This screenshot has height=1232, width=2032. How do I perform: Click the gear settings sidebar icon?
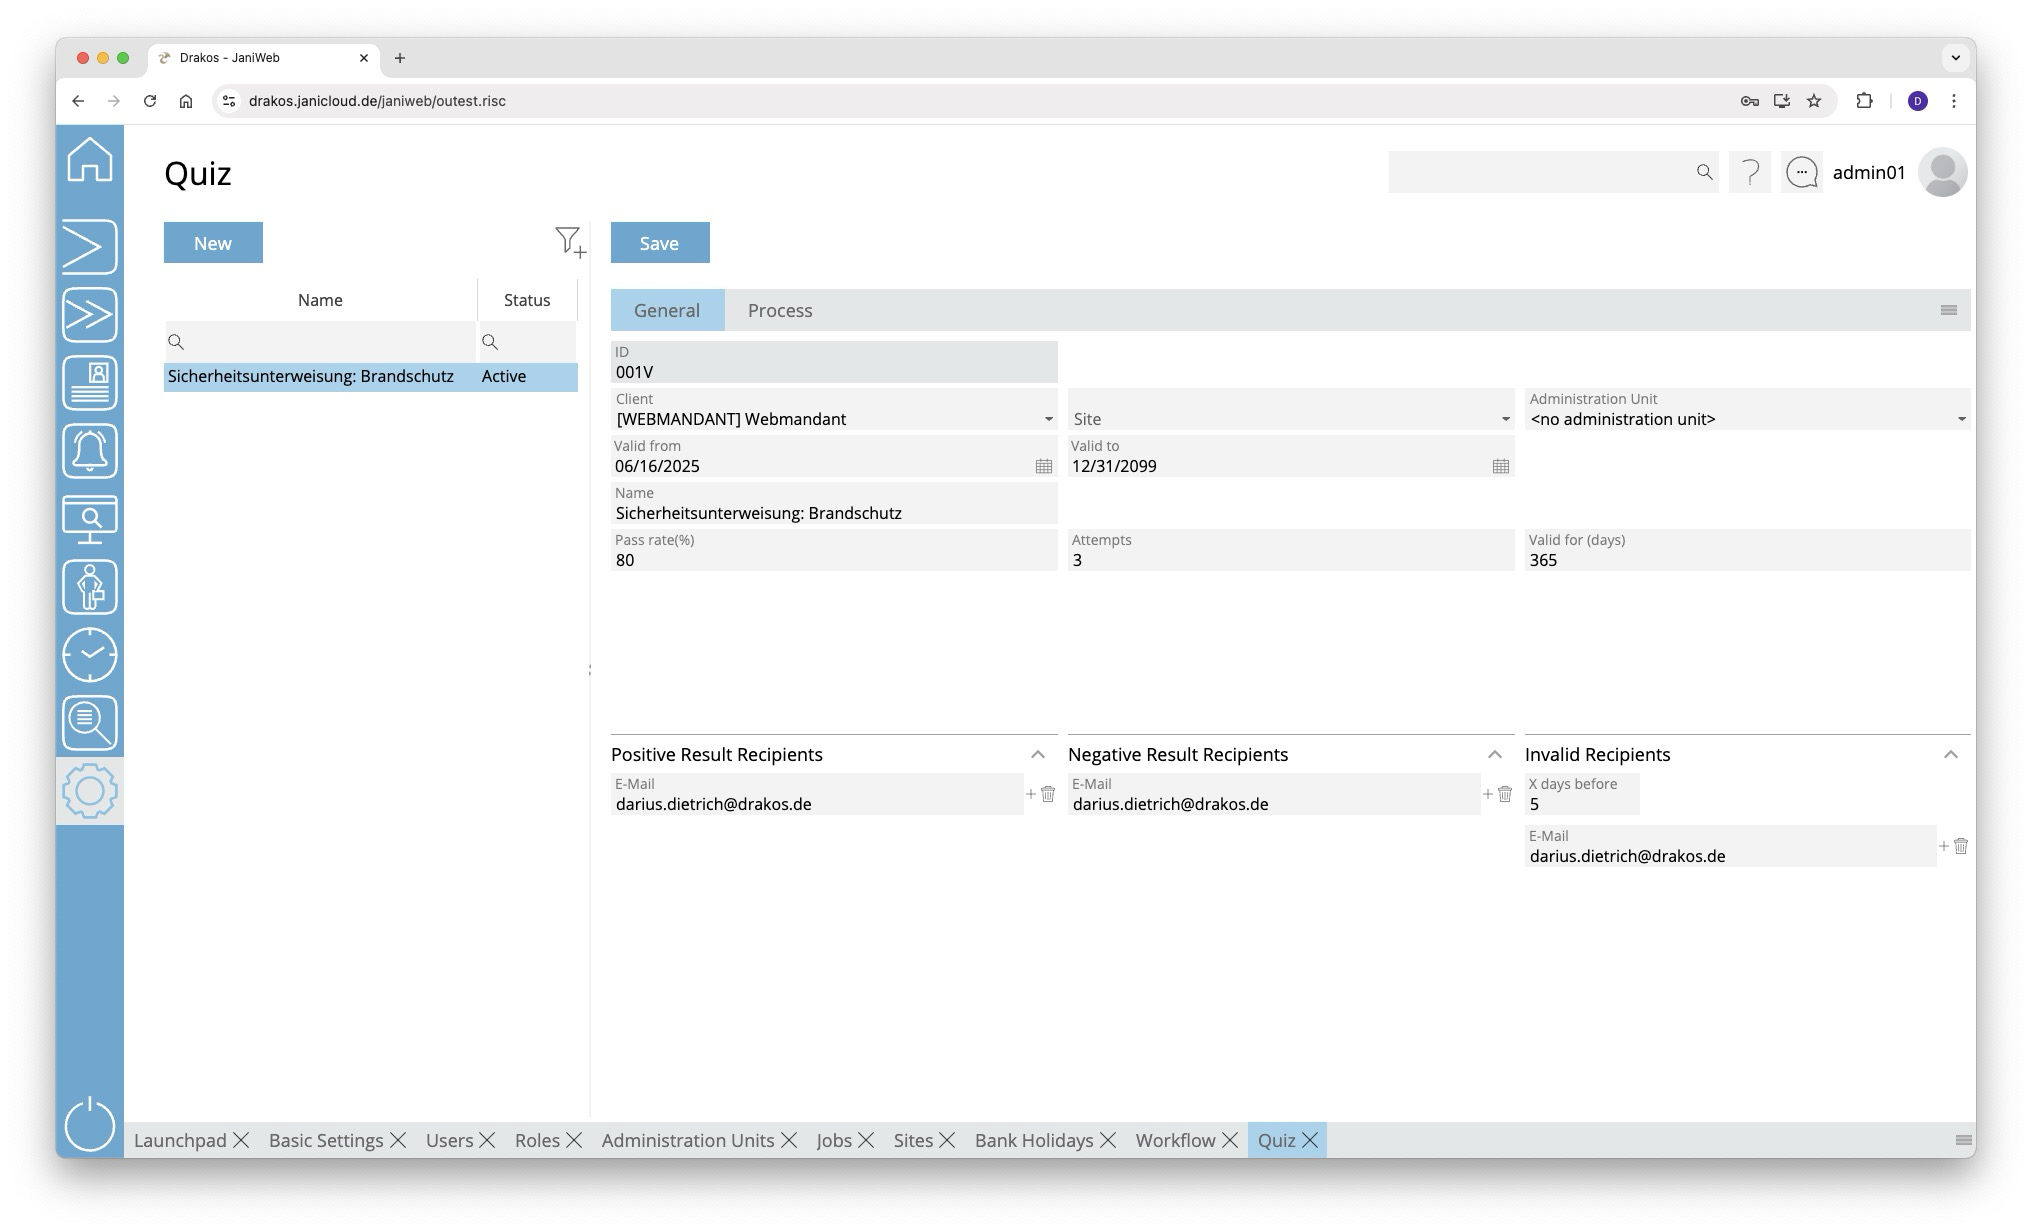tap(90, 791)
